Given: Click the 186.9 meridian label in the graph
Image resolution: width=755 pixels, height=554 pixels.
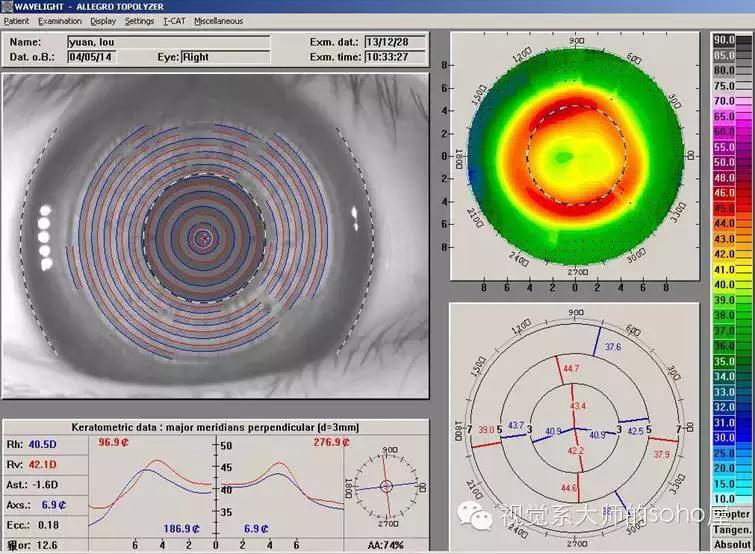Looking at the screenshot, I should (x=182, y=528).
